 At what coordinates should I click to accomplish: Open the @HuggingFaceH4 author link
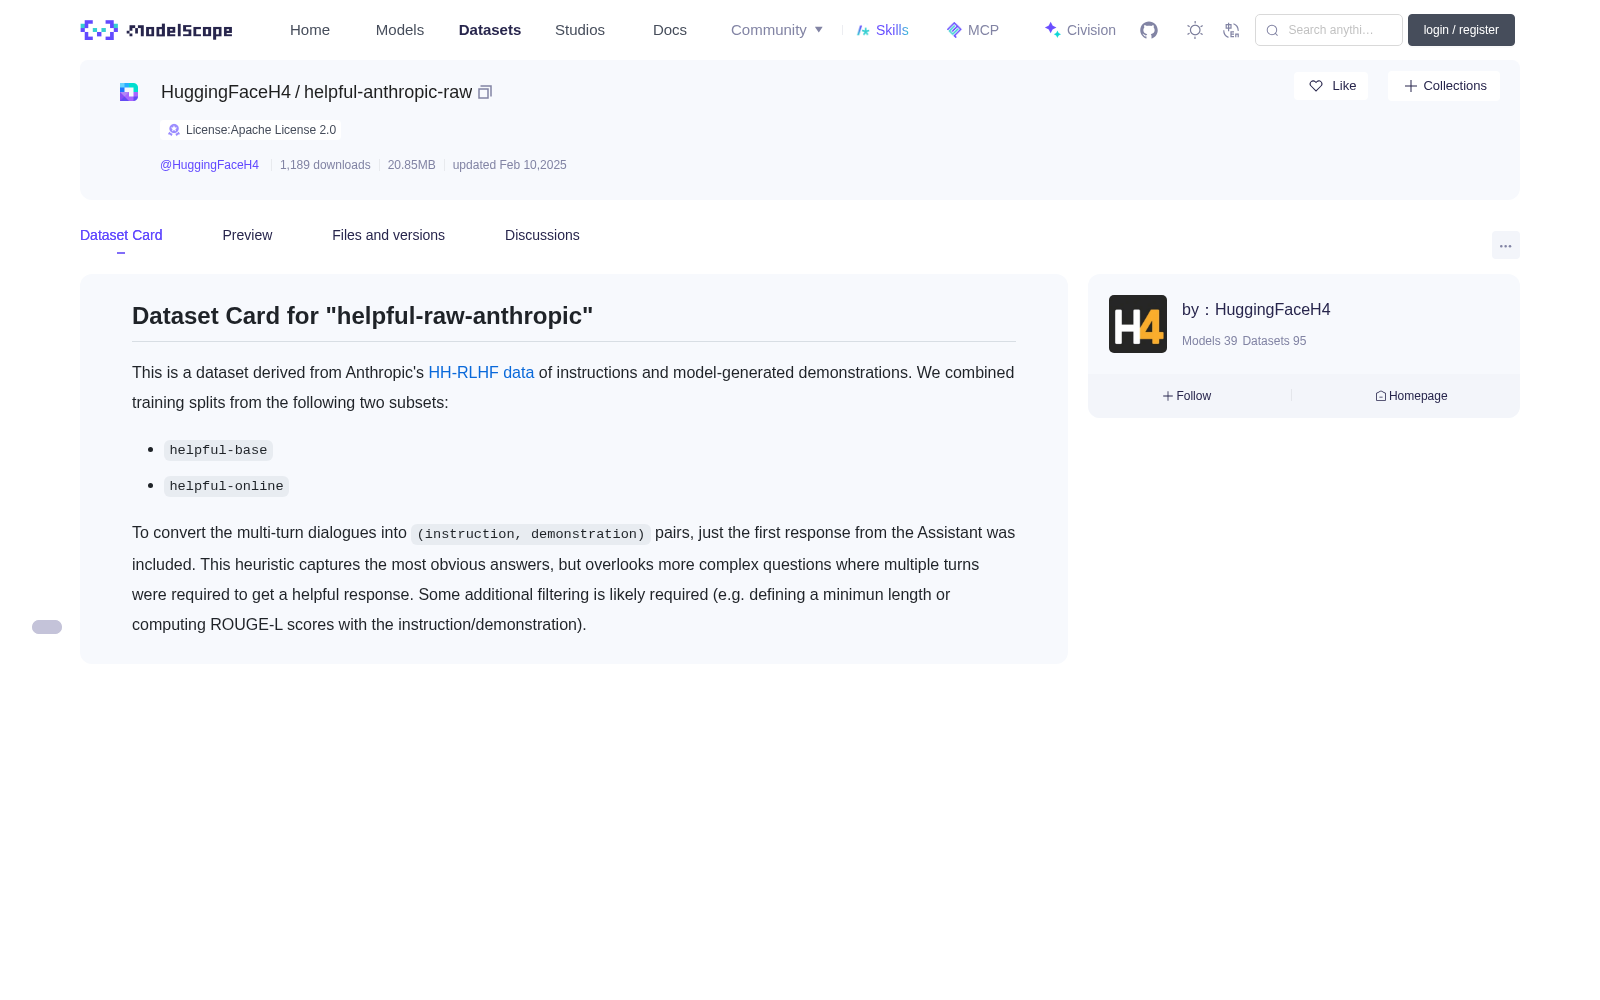[x=209, y=165]
